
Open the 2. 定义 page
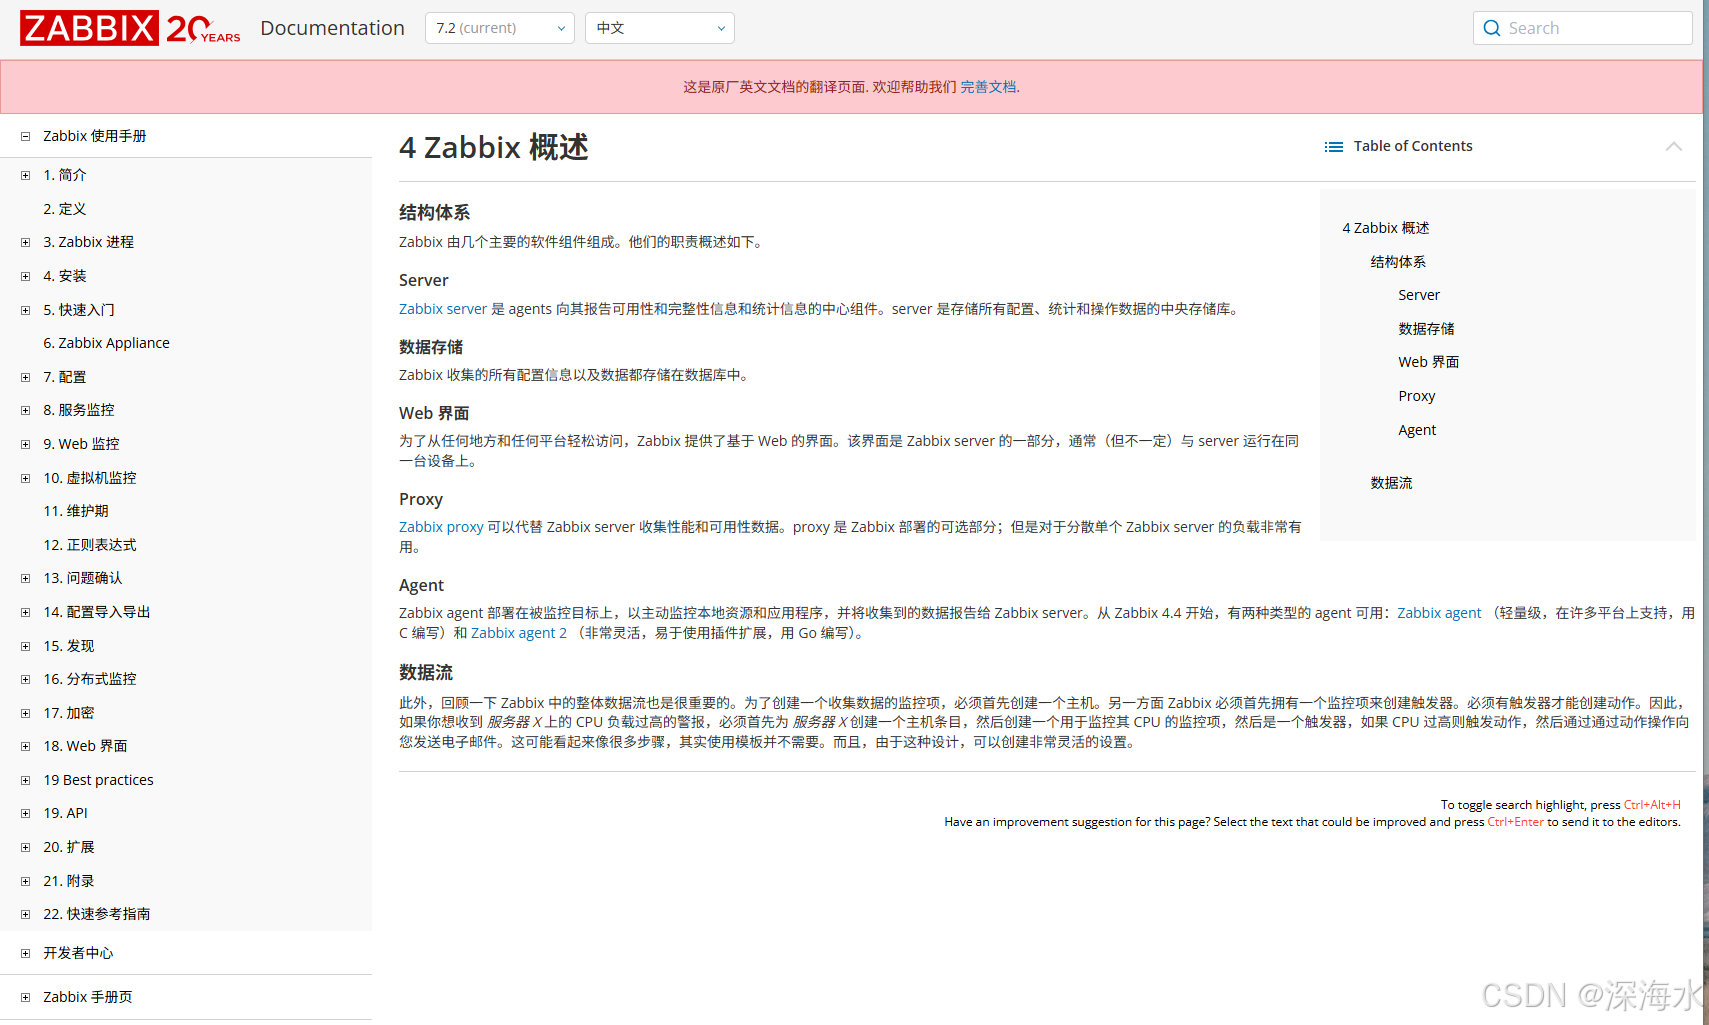tap(65, 209)
